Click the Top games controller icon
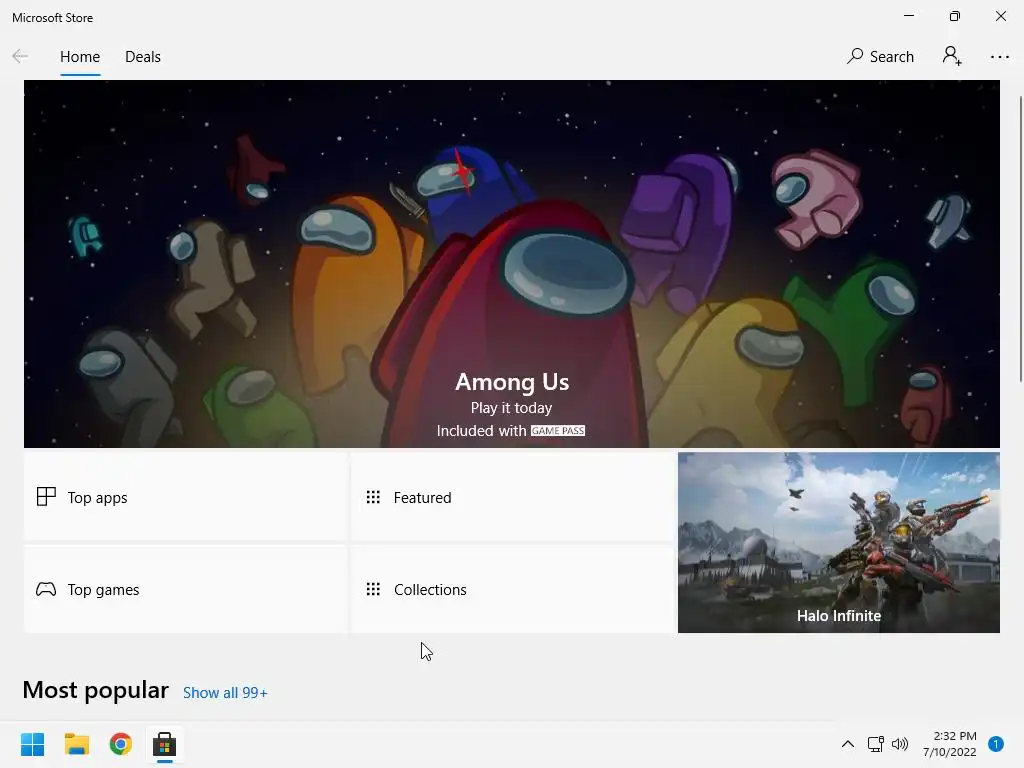Viewport: 1024px width, 768px height. (46, 589)
